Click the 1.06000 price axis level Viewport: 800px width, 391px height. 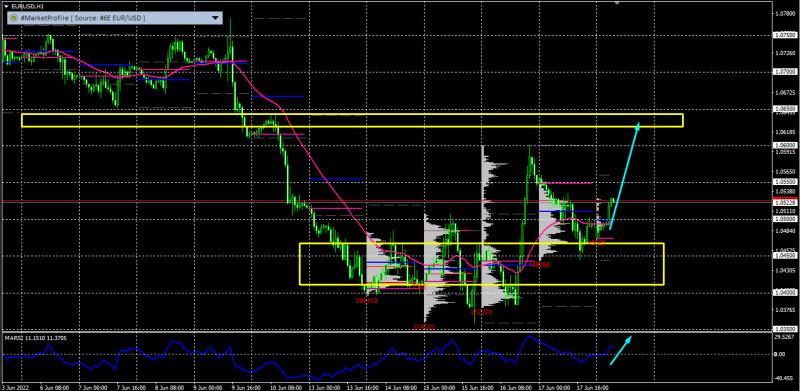(785, 145)
